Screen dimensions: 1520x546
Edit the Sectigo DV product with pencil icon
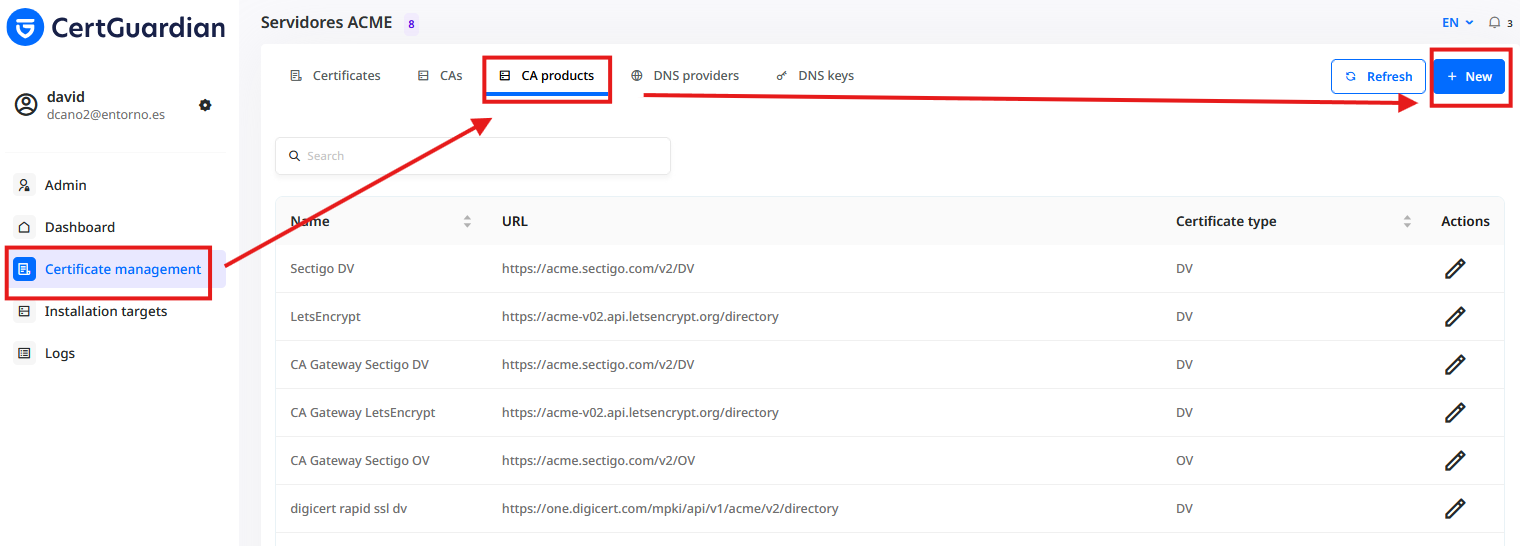coord(1455,268)
